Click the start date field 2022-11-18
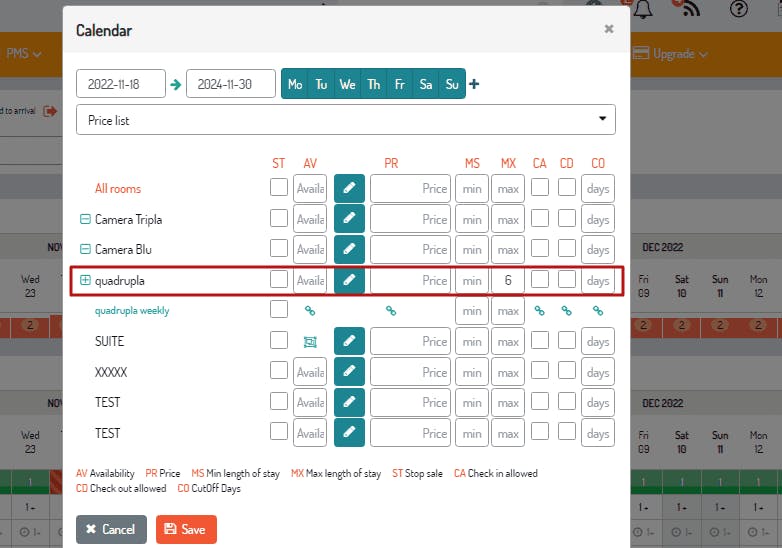This screenshot has height=548, width=782. 121,84
